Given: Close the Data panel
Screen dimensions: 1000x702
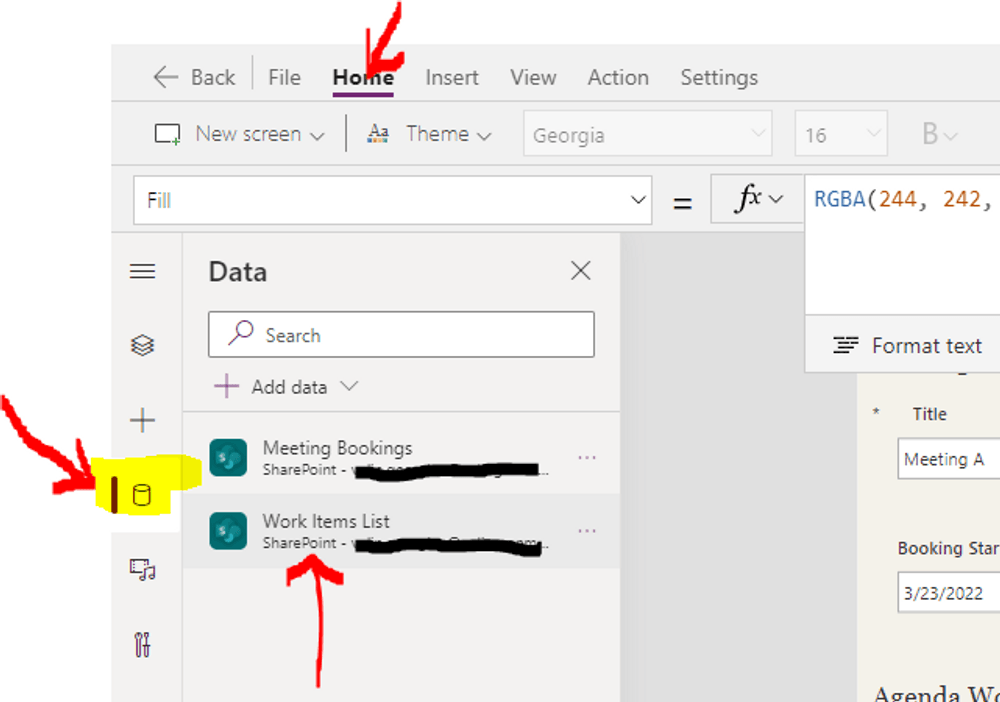Looking at the screenshot, I should tap(581, 270).
